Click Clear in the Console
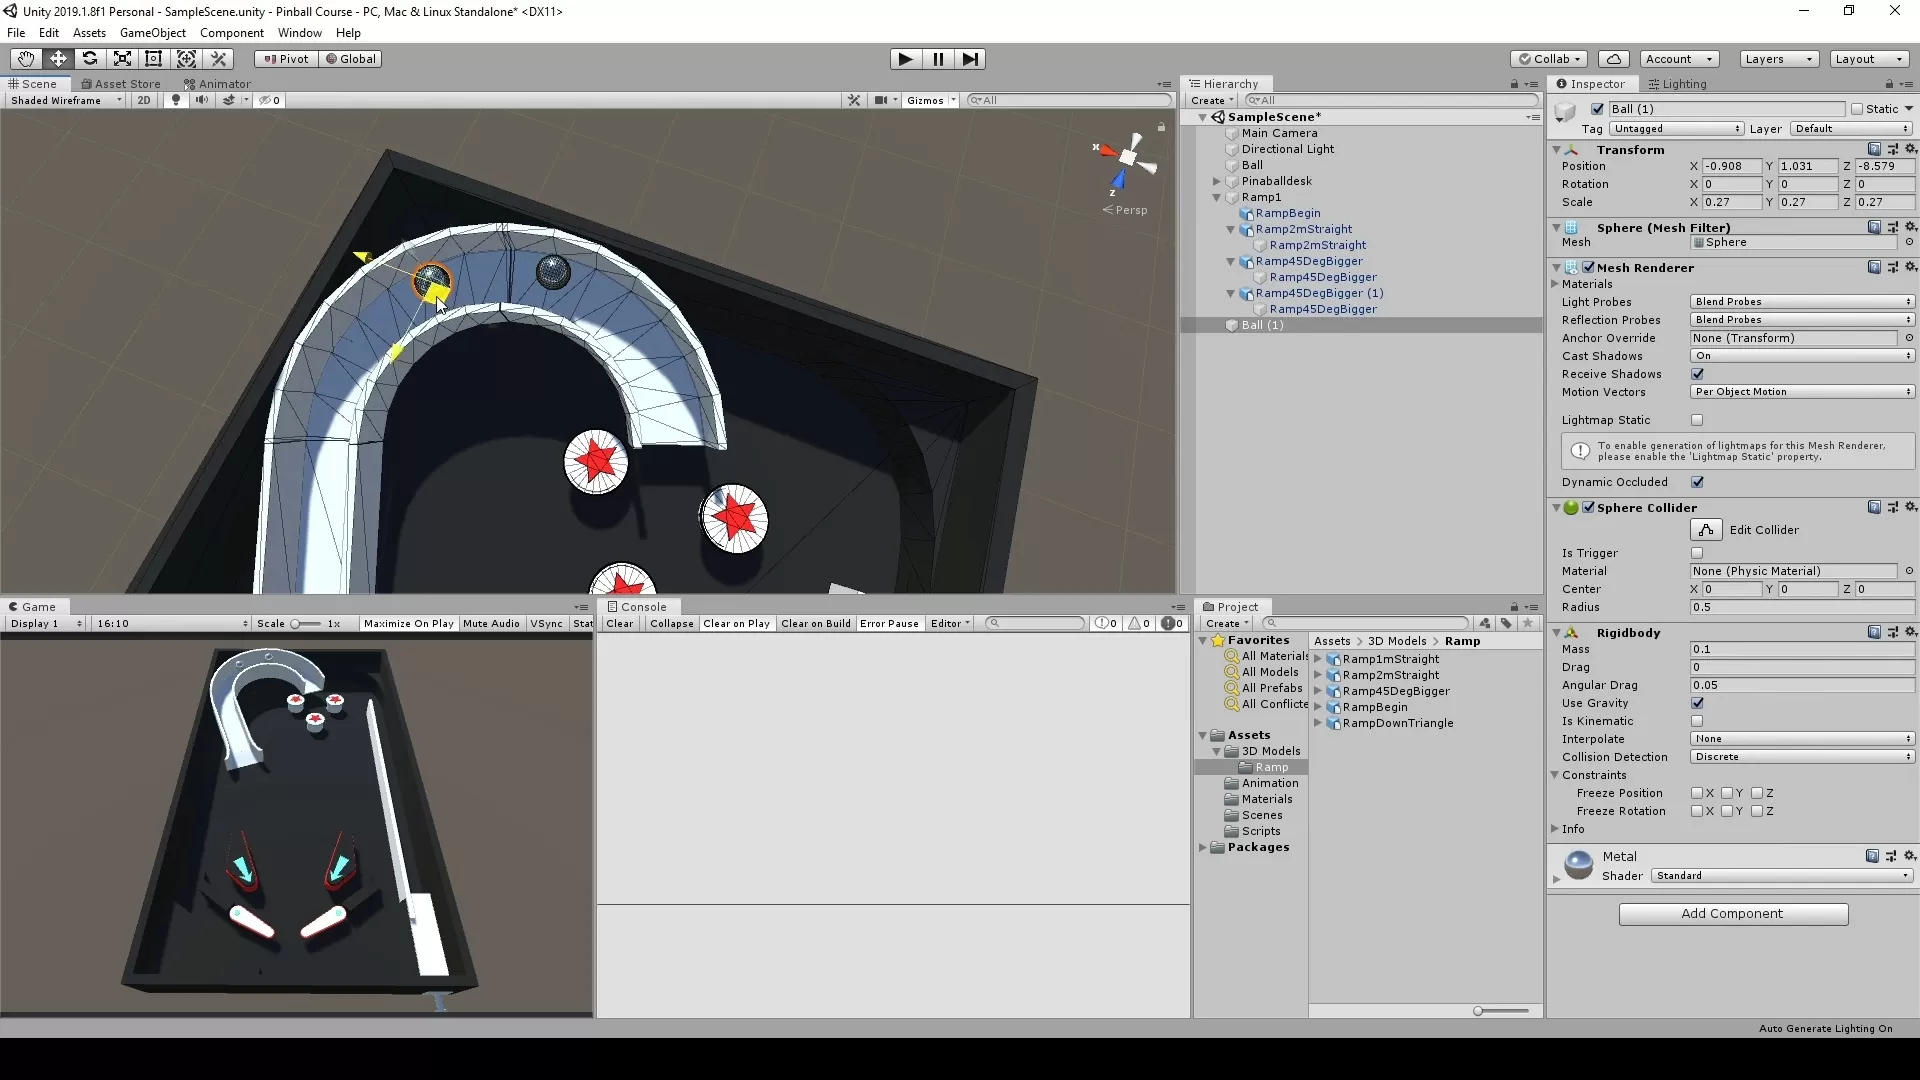The width and height of the screenshot is (1920, 1080). click(619, 624)
